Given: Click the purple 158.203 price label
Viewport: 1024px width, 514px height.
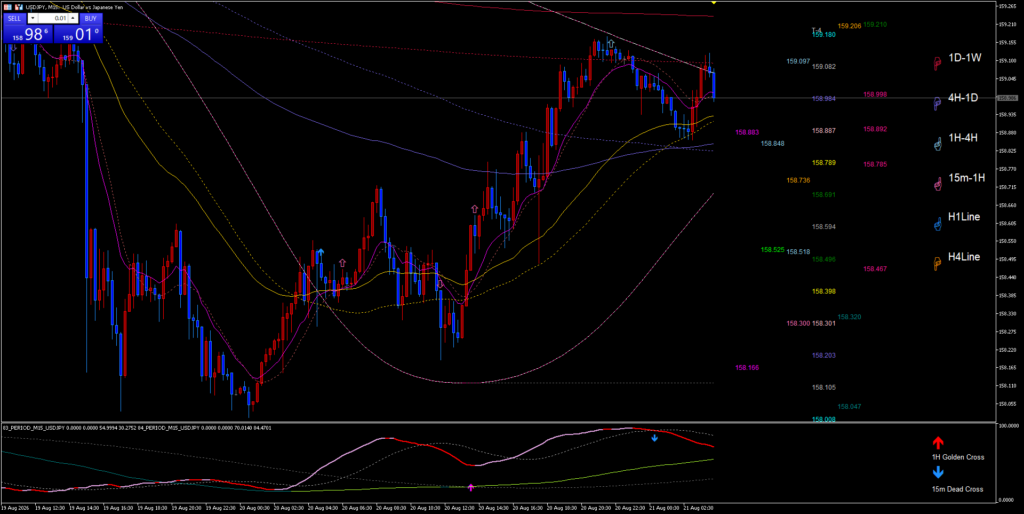Looking at the screenshot, I should (824, 355).
